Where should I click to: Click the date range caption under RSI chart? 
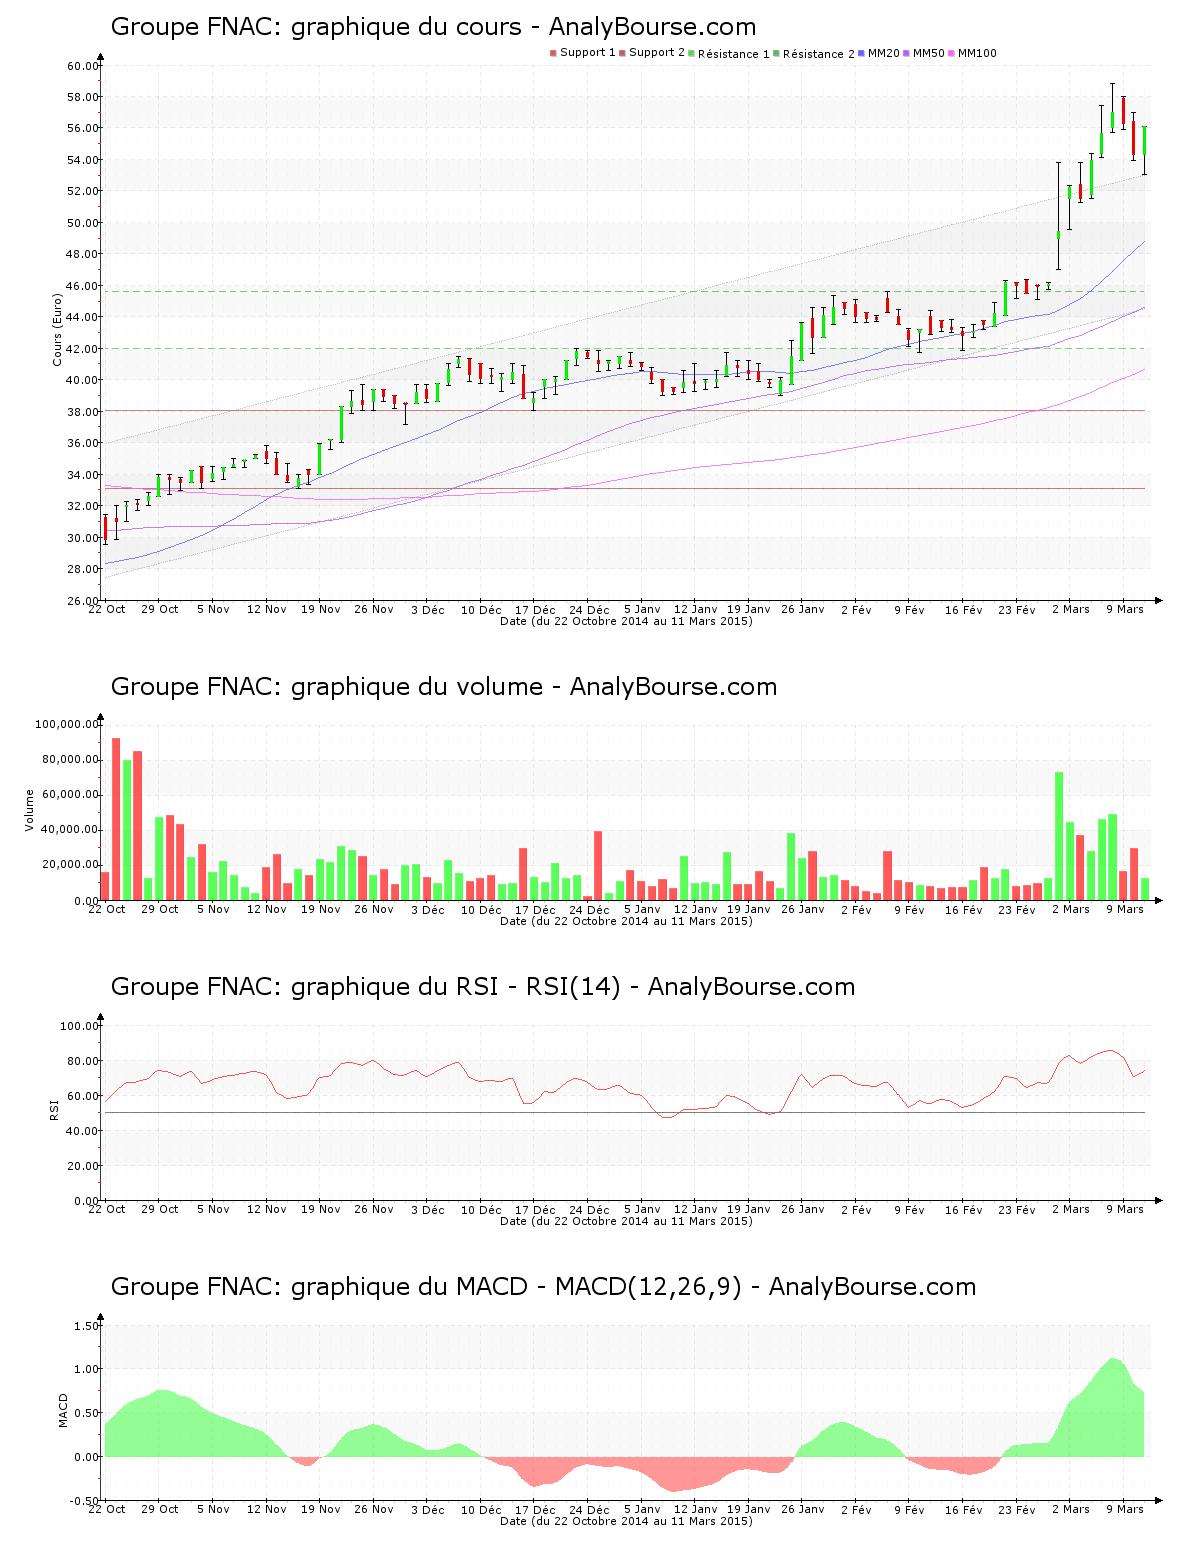626,1221
